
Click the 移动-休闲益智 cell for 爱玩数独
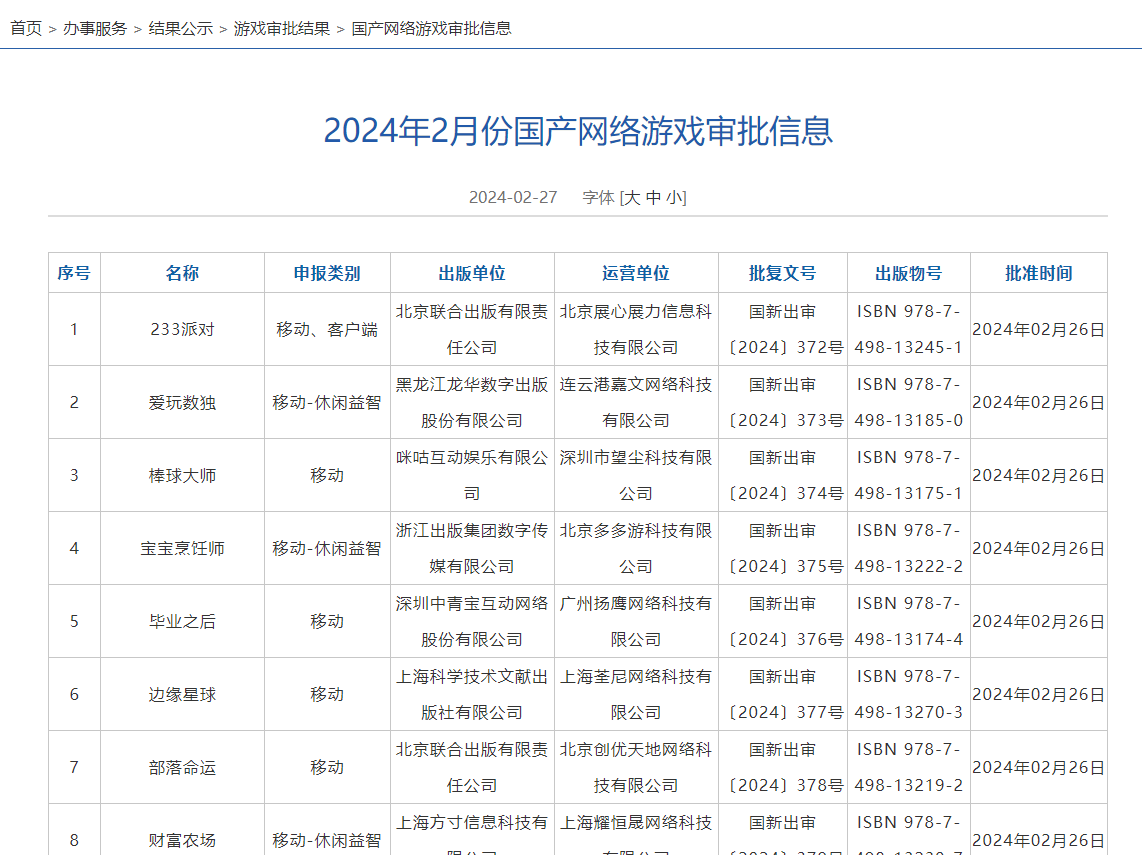327,403
